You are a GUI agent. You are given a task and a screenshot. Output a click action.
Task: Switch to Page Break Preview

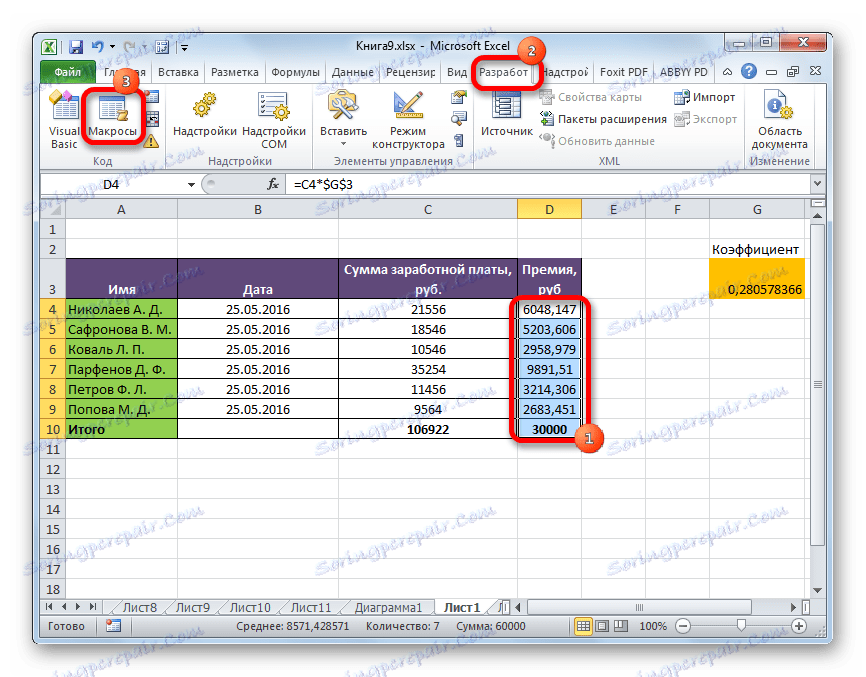[x=621, y=626]
